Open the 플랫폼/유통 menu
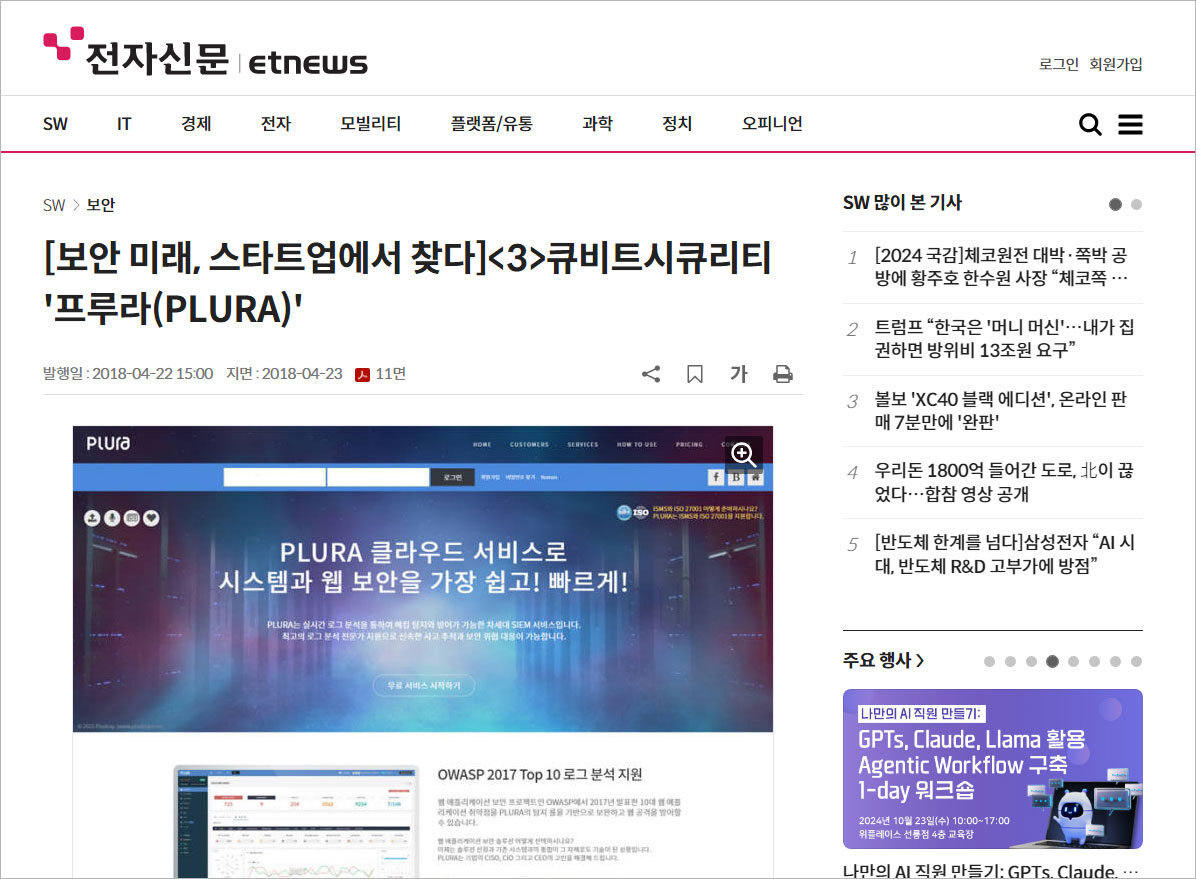The image size is (1196, 879). tap(492, 124)
